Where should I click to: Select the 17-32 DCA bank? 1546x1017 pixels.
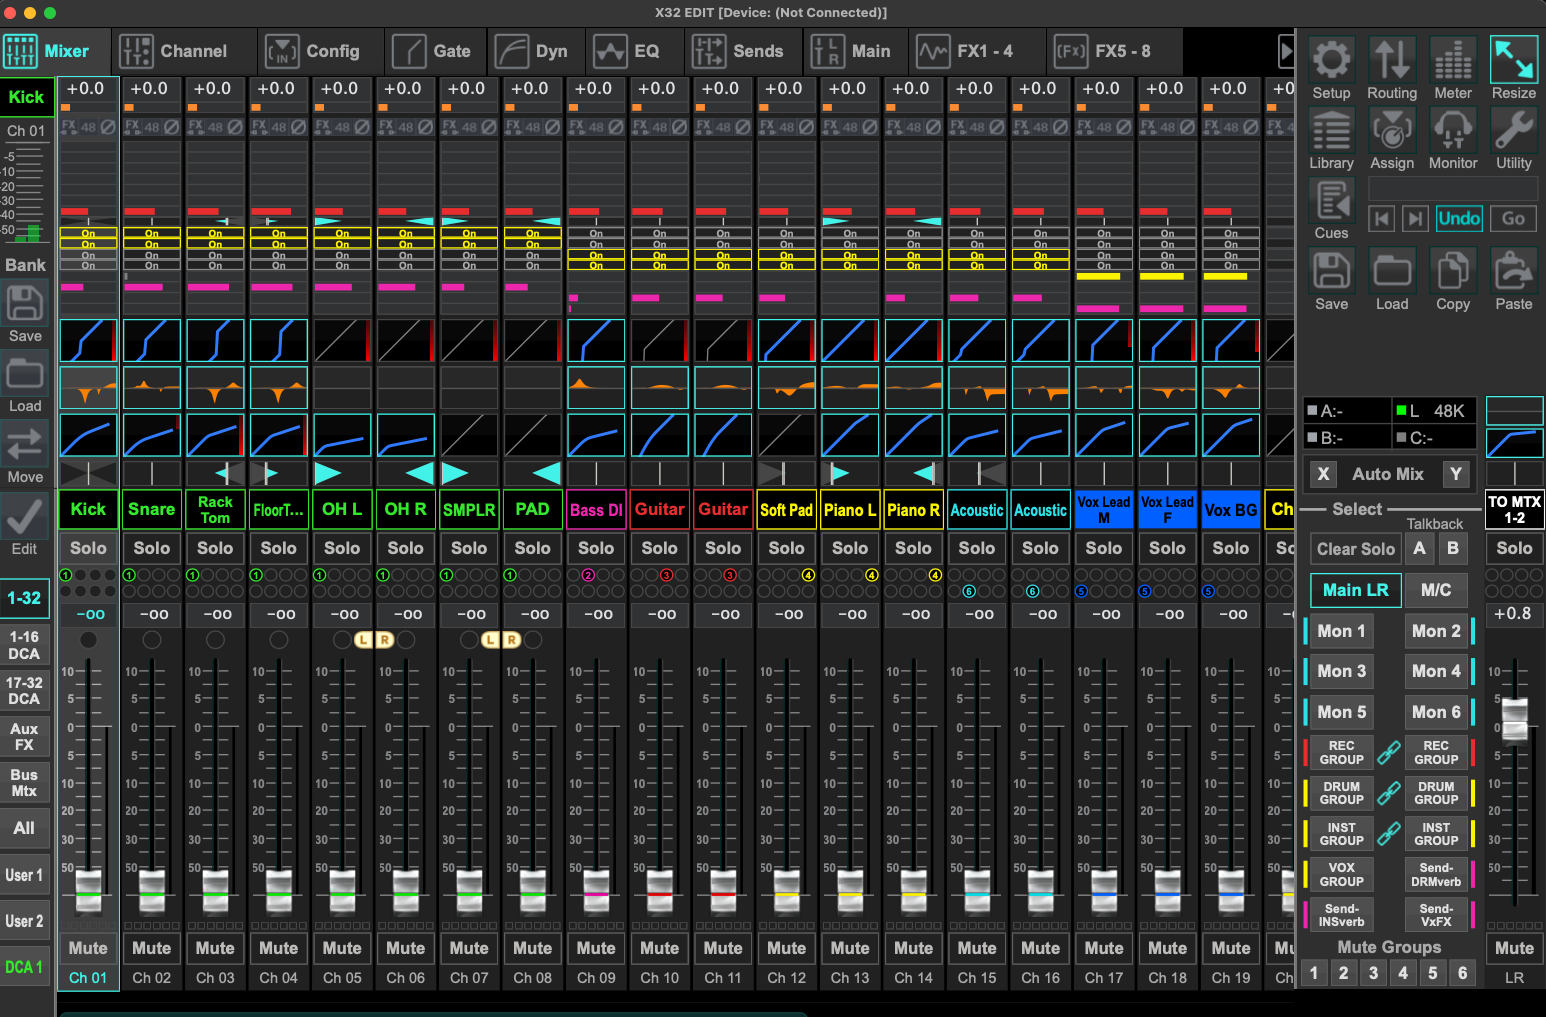coord(24,691)
